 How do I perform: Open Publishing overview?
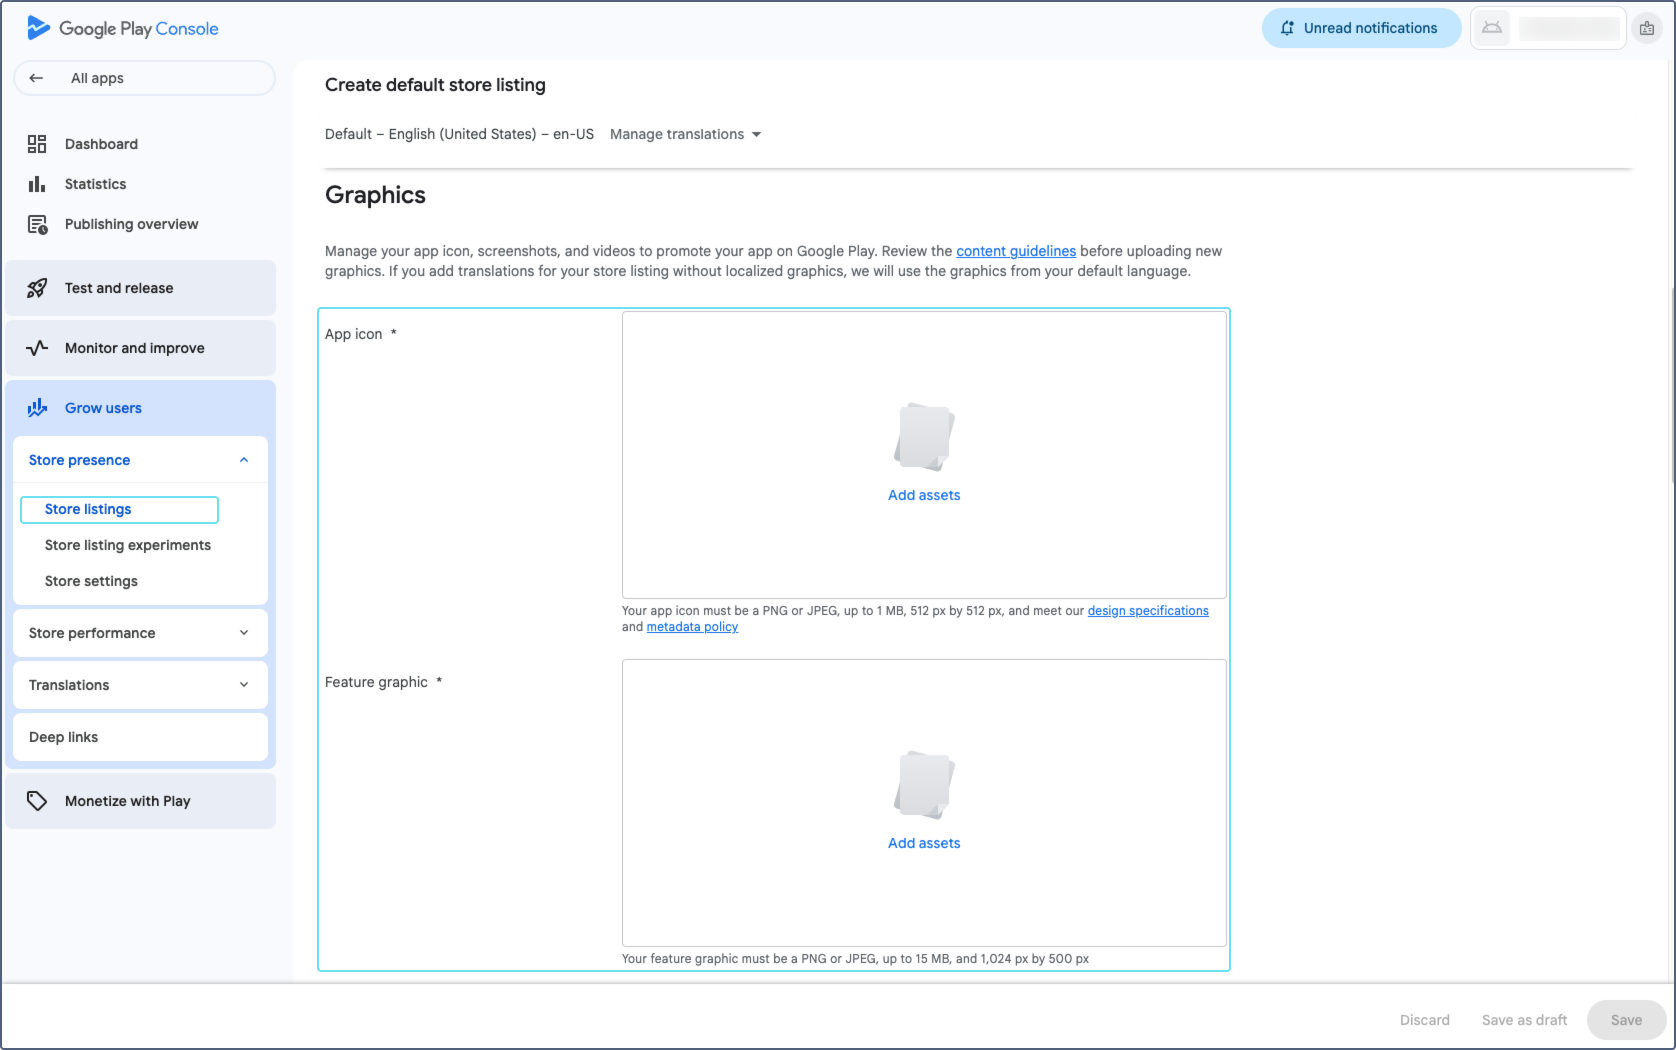(131, 224)
